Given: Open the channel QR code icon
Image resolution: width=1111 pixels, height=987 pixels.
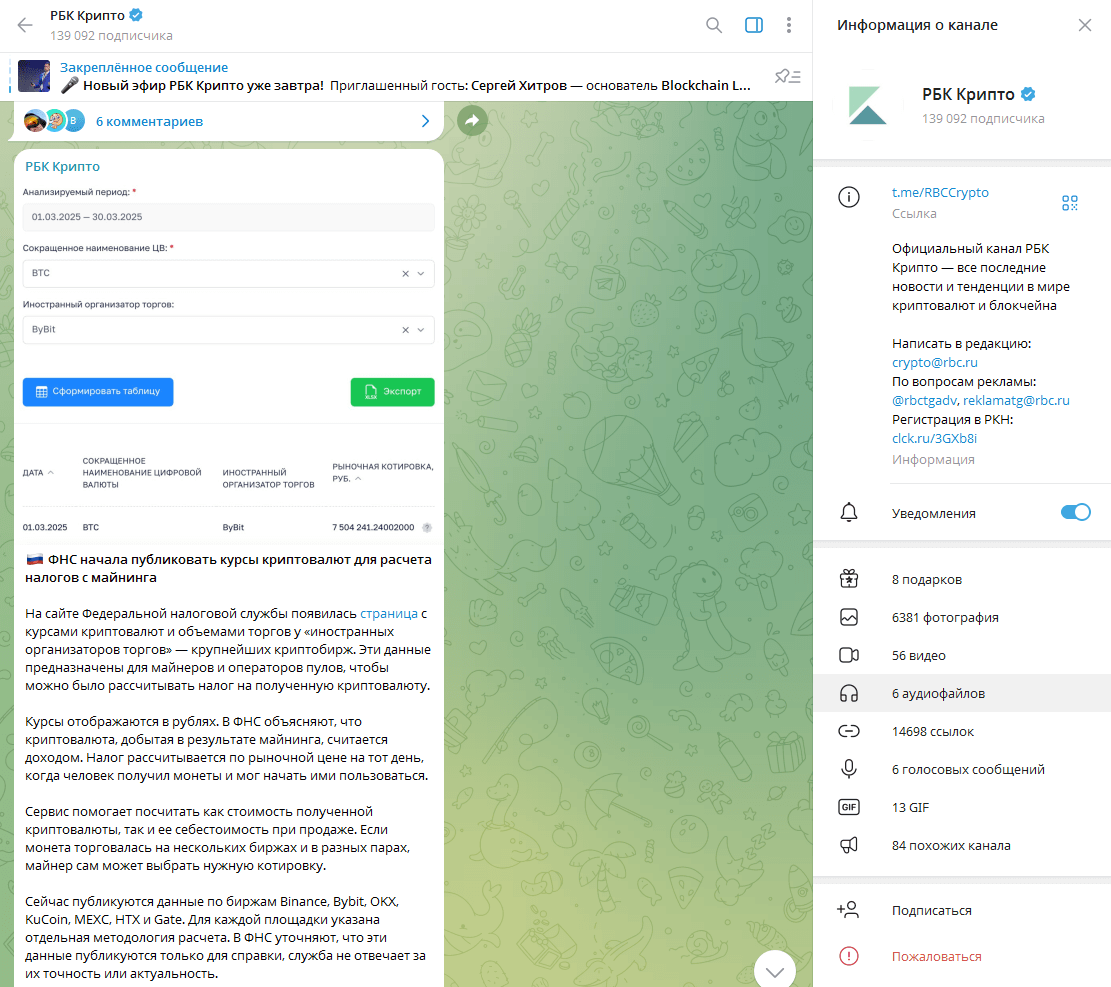Looking at the screenshot, I should (1070, 203).
